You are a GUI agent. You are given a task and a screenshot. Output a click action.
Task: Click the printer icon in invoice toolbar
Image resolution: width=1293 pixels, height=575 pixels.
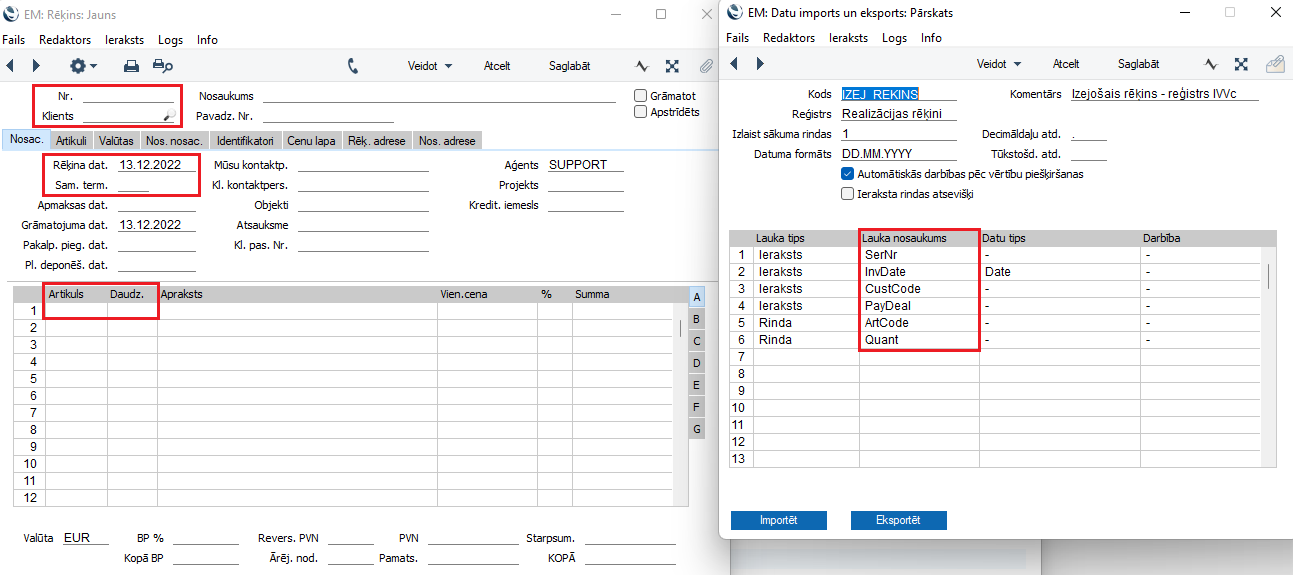(131, 66)
